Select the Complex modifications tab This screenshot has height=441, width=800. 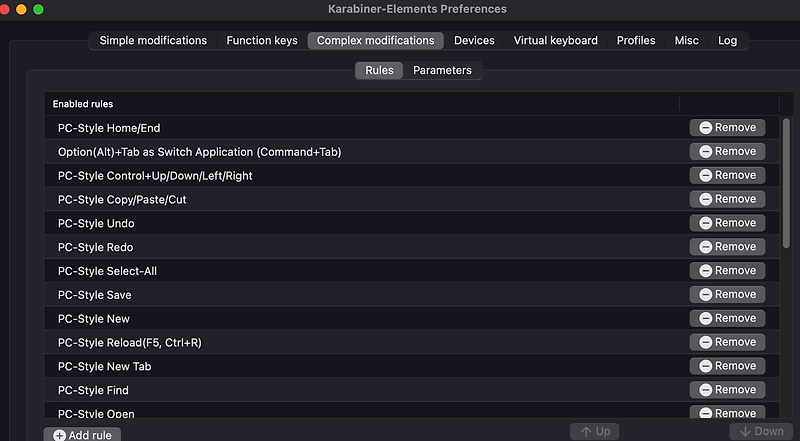click(376, 40)
